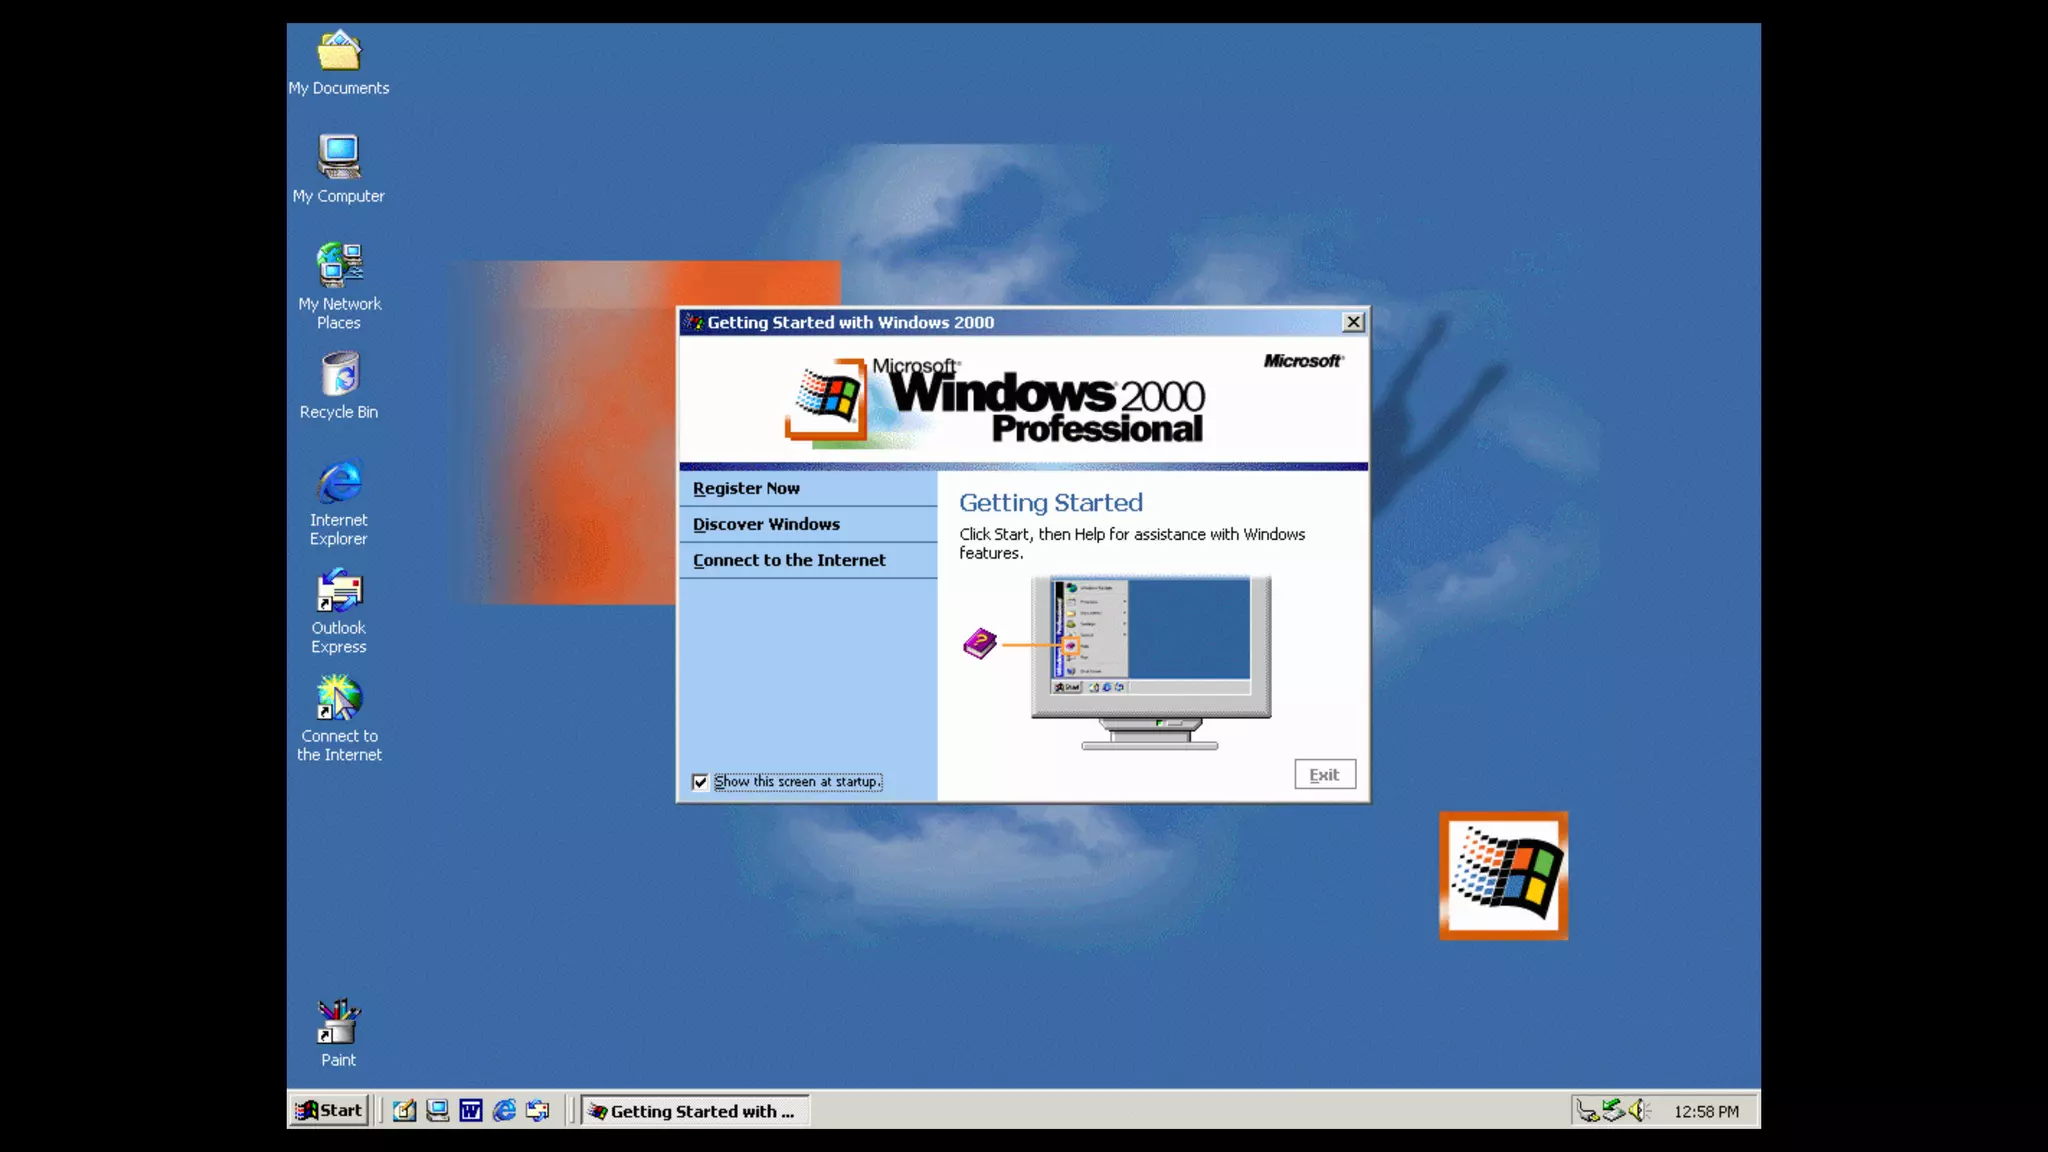Select My Network Places icon

pyautogui.click(x=339, y=266)
